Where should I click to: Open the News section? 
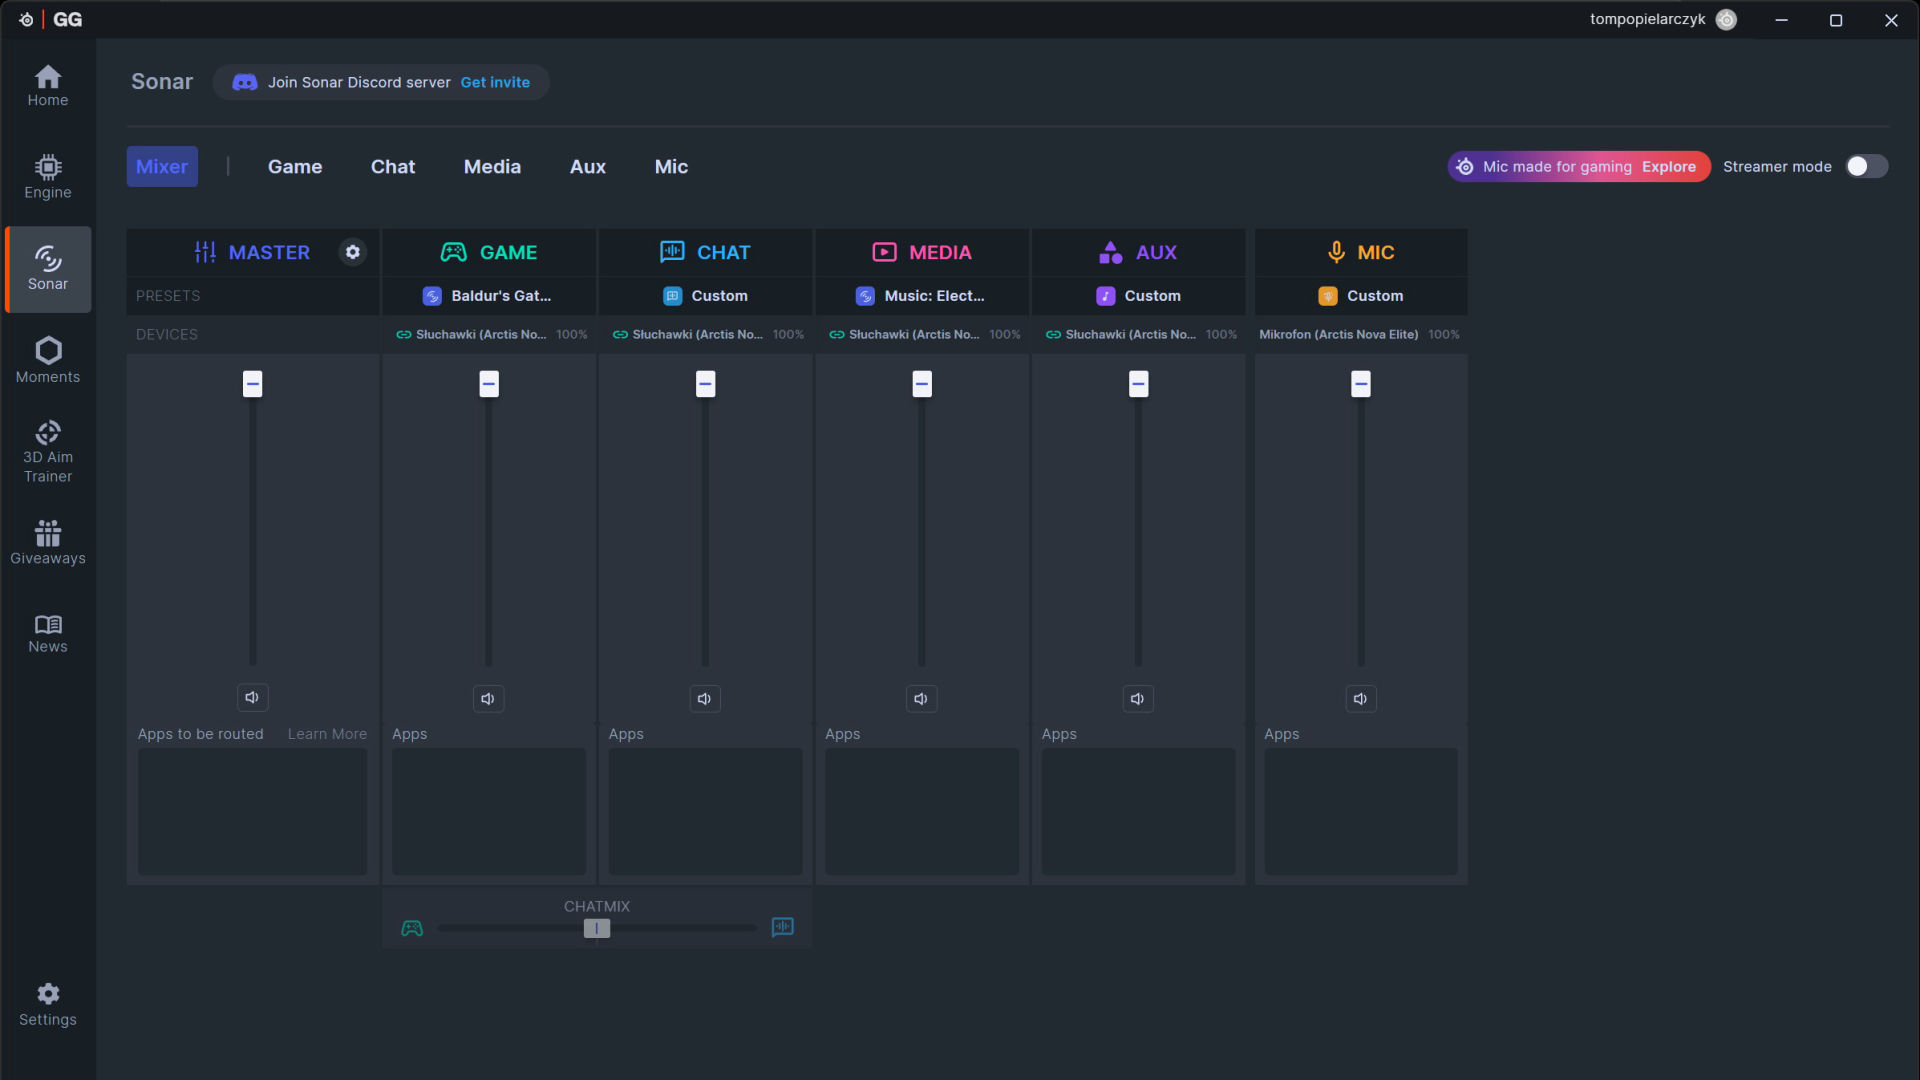click(x=47, y=634)
